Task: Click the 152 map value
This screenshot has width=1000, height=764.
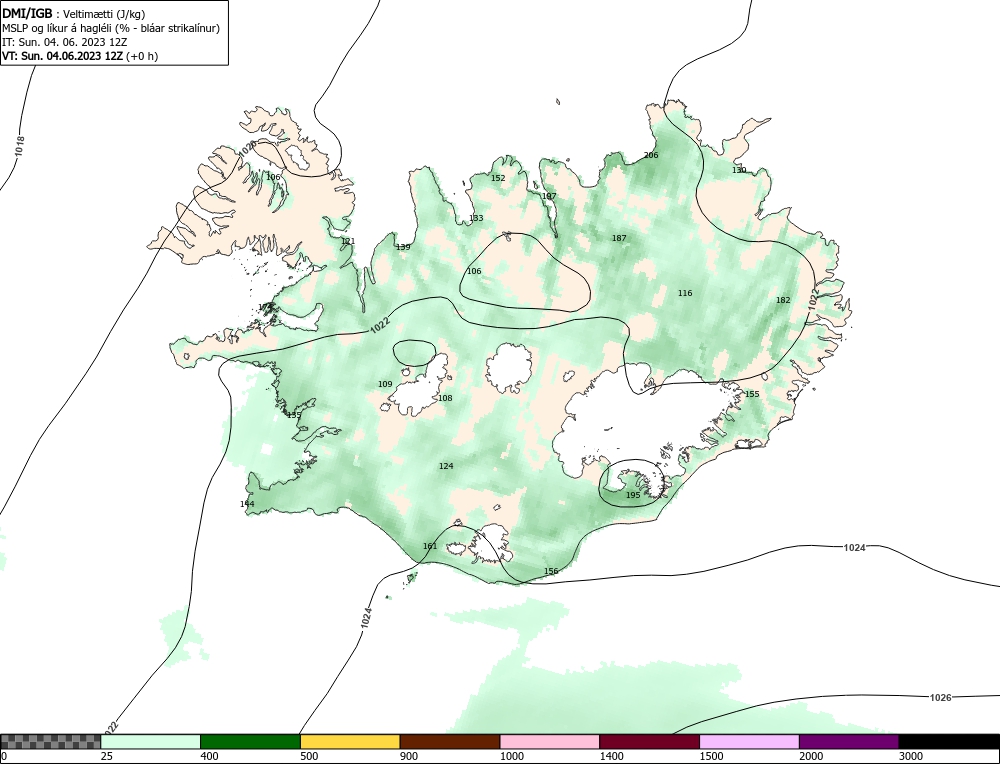Action: [x=498, y=178]
